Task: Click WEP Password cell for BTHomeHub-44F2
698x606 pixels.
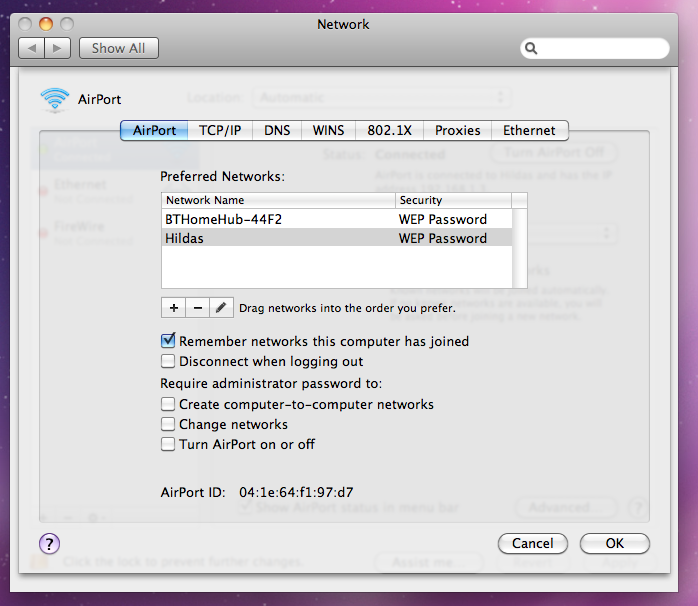Action: [442, 219]
